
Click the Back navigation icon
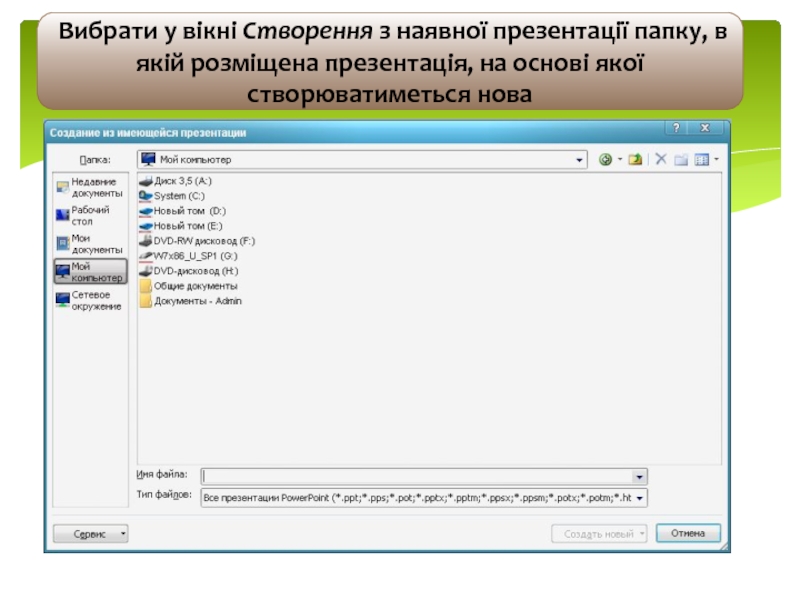[x=605, y=160]
